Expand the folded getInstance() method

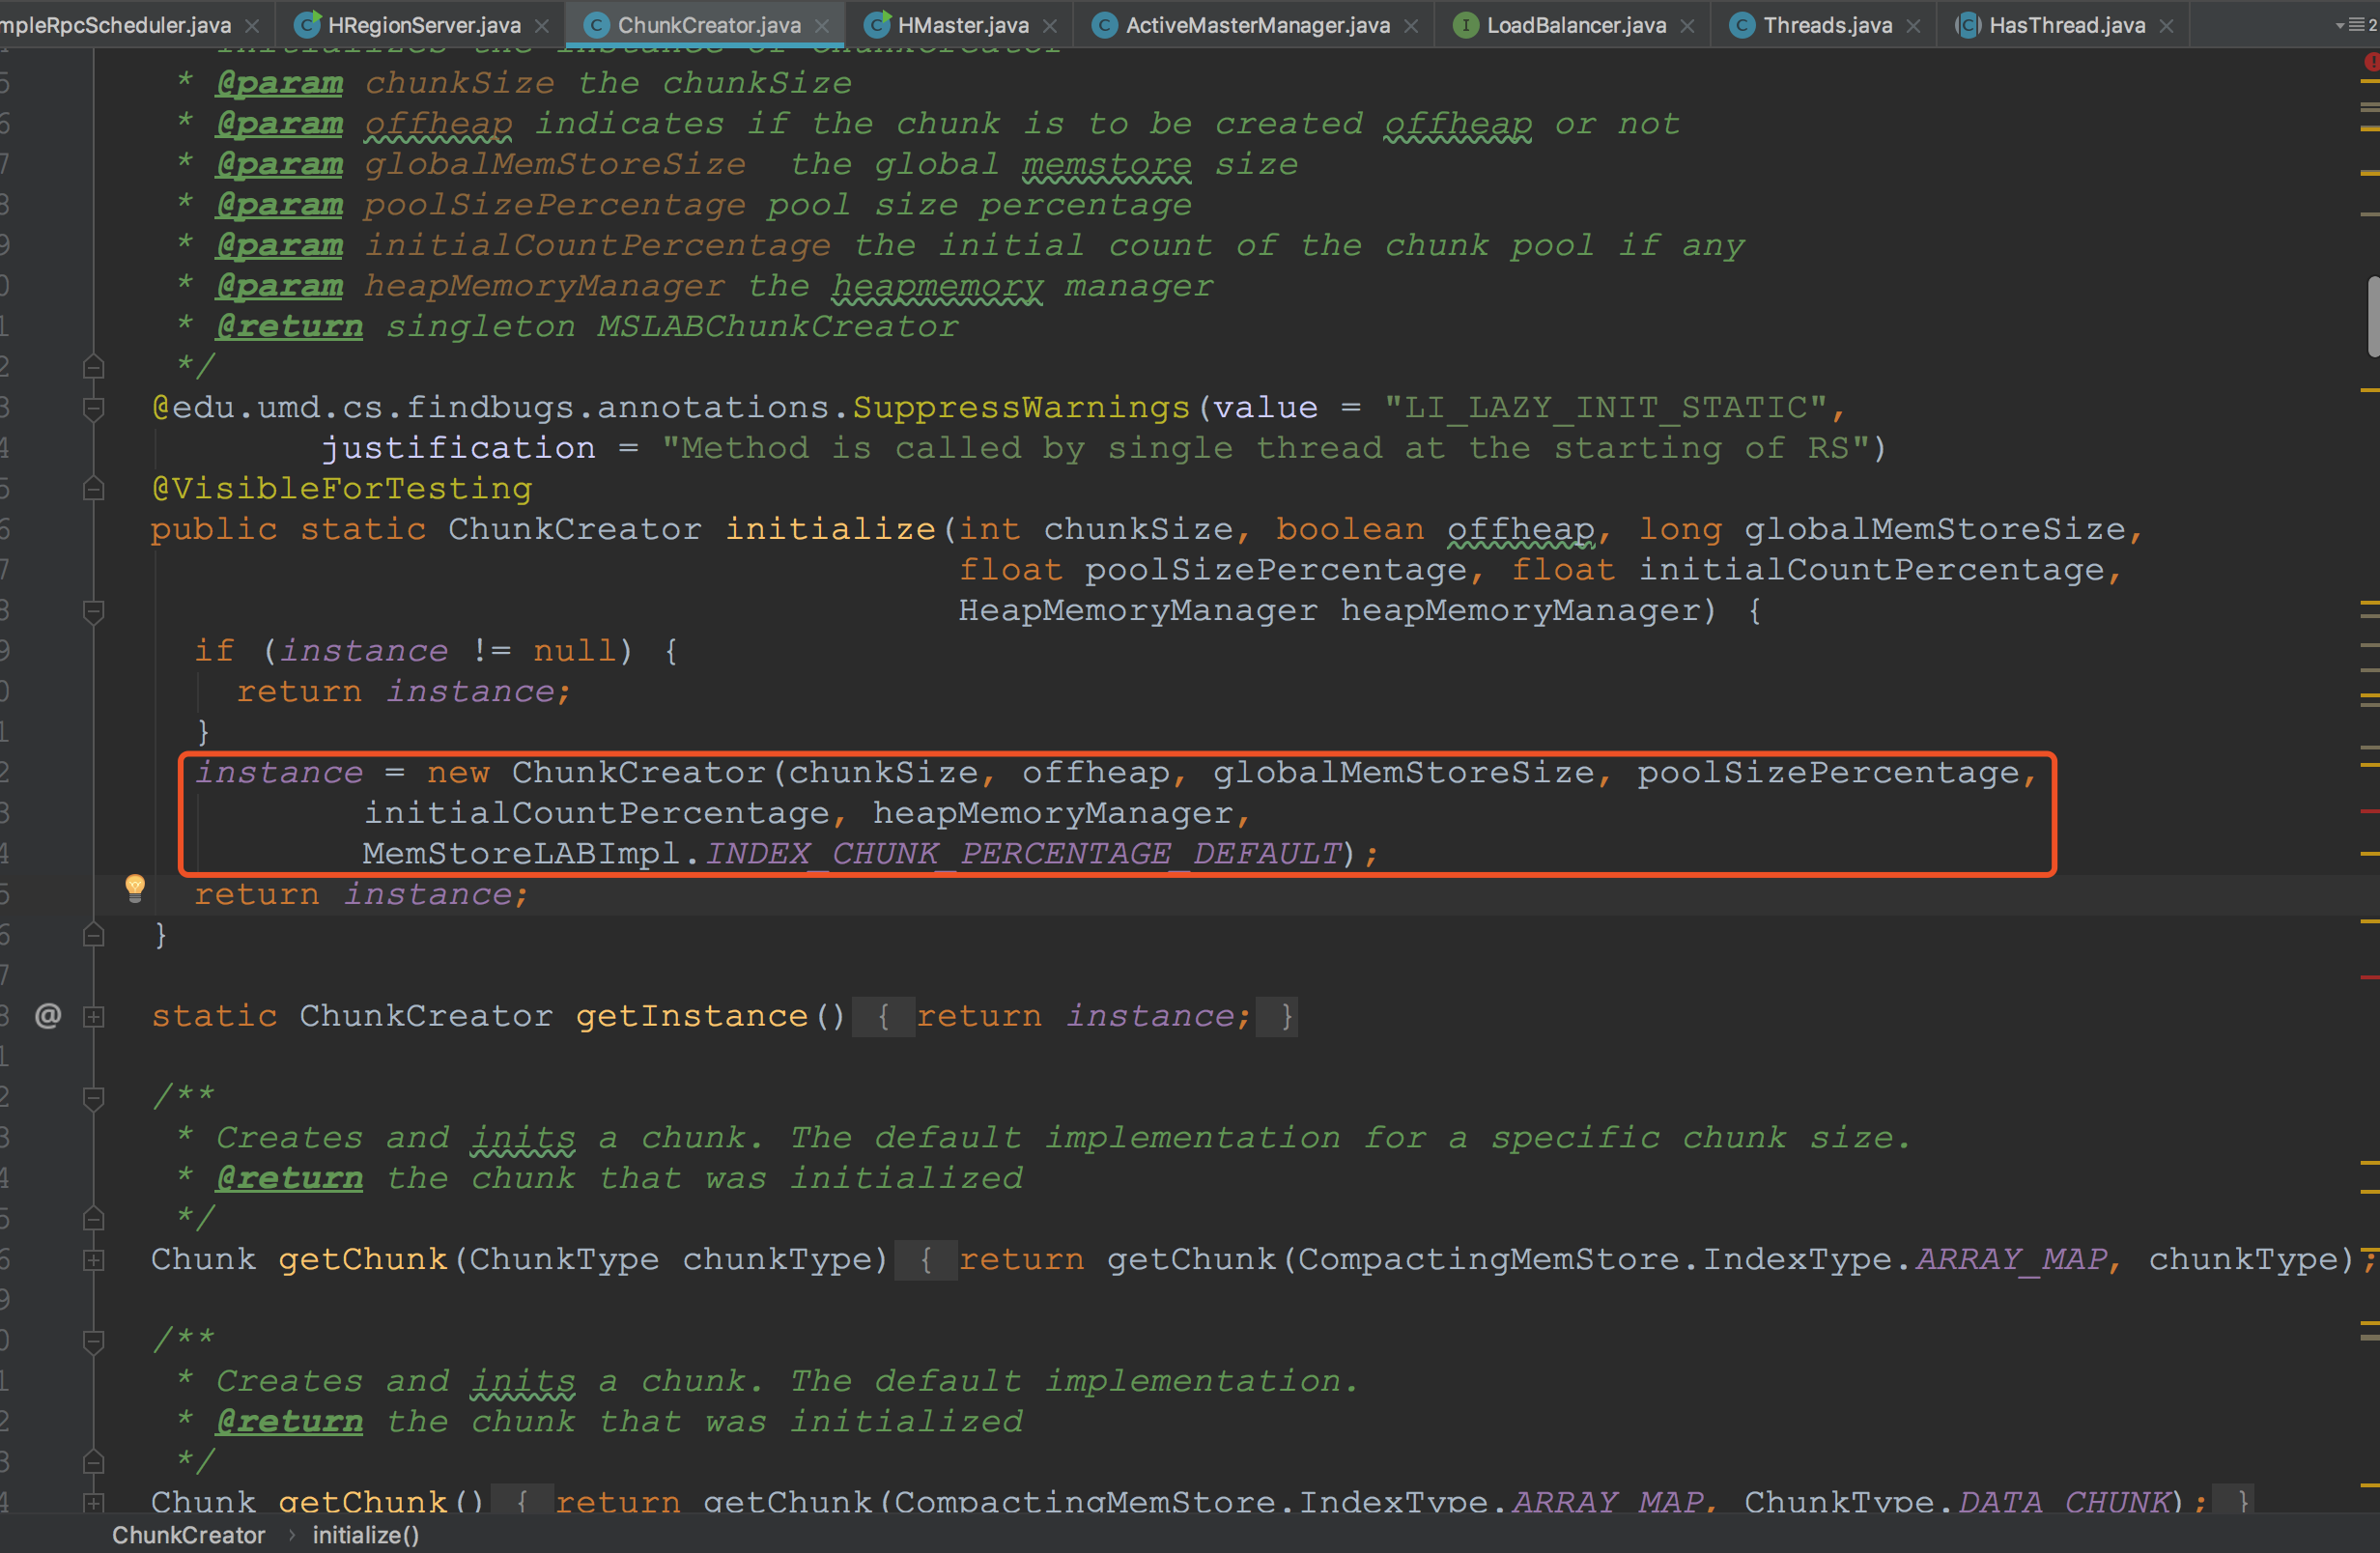[x=94, y=1017]
